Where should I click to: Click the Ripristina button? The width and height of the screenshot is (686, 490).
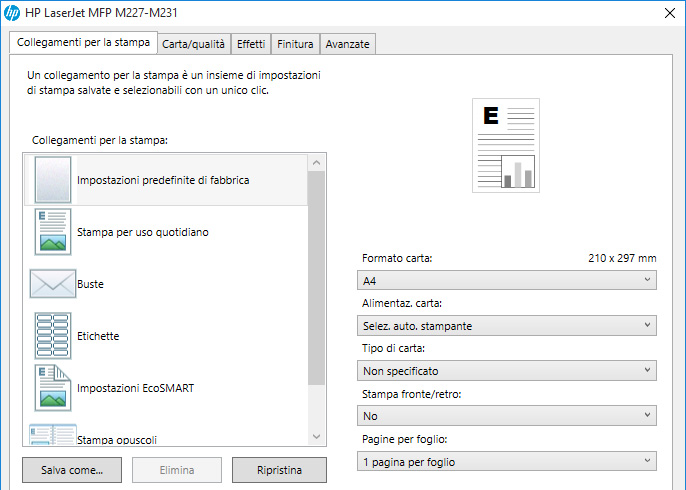(x=279, y=469)
